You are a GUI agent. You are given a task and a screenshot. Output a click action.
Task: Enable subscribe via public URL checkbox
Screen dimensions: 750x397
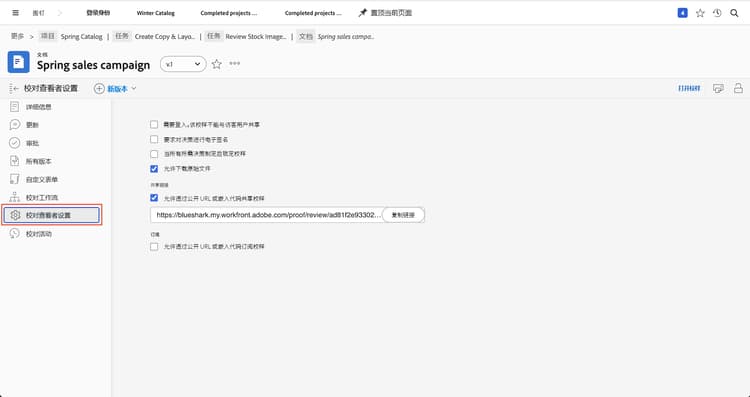(154, 247)
